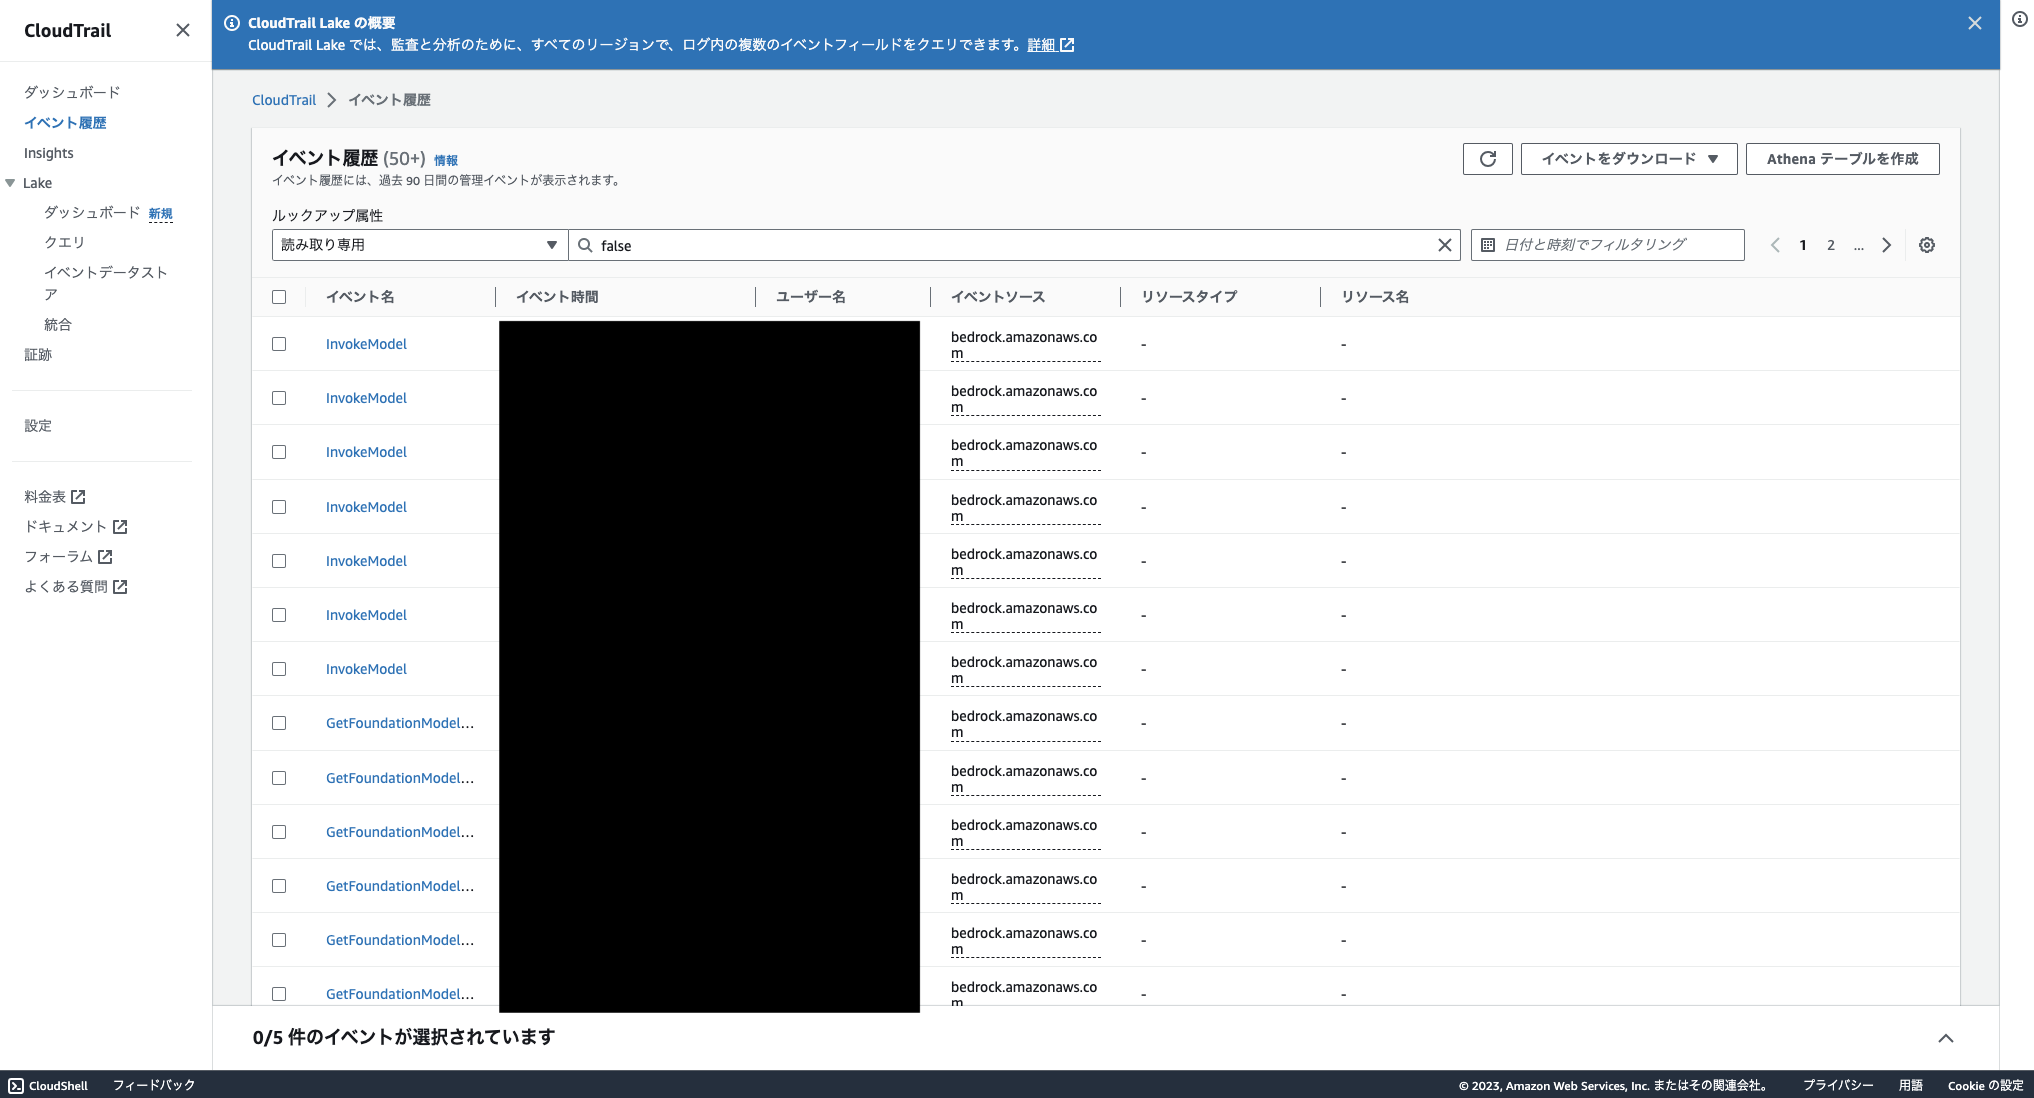Expand the selected events bottom panel

(1945, 1038)
